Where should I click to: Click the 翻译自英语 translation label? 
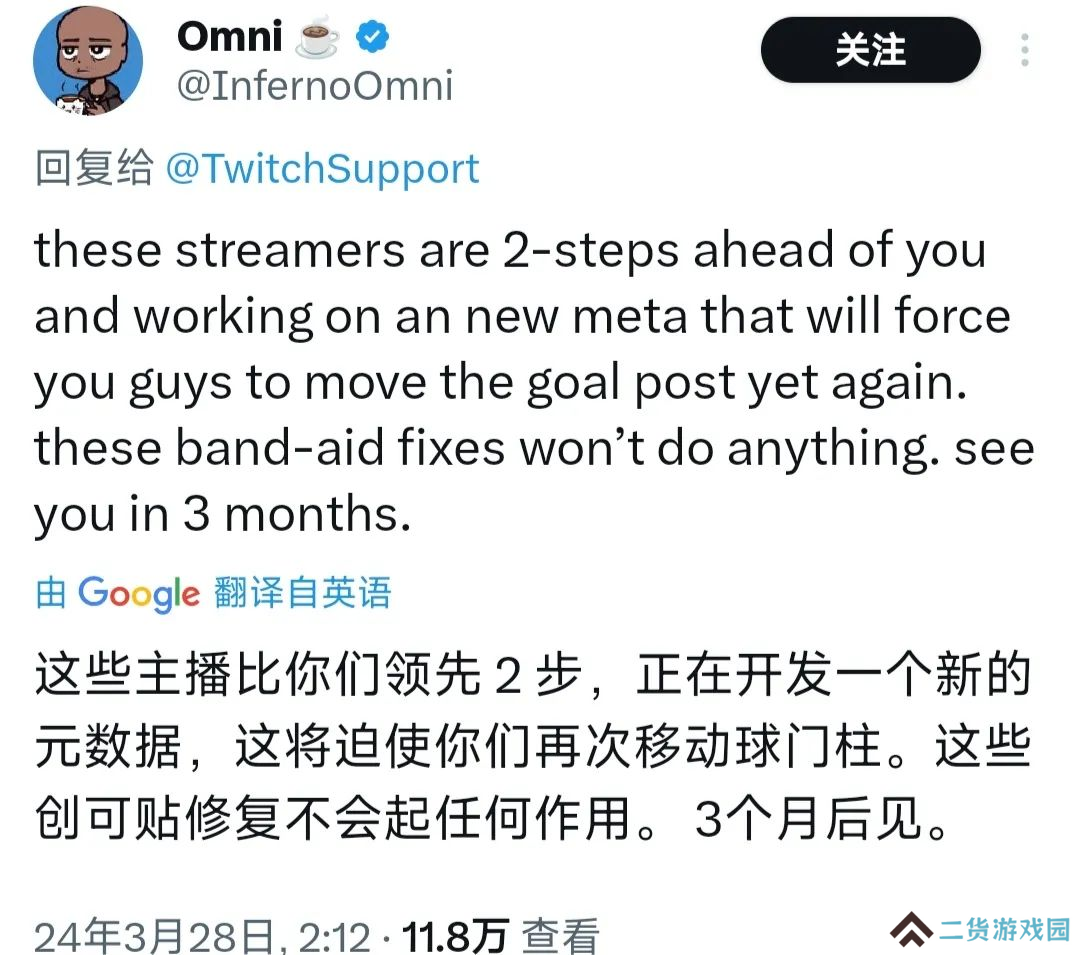tap(302, 592)
